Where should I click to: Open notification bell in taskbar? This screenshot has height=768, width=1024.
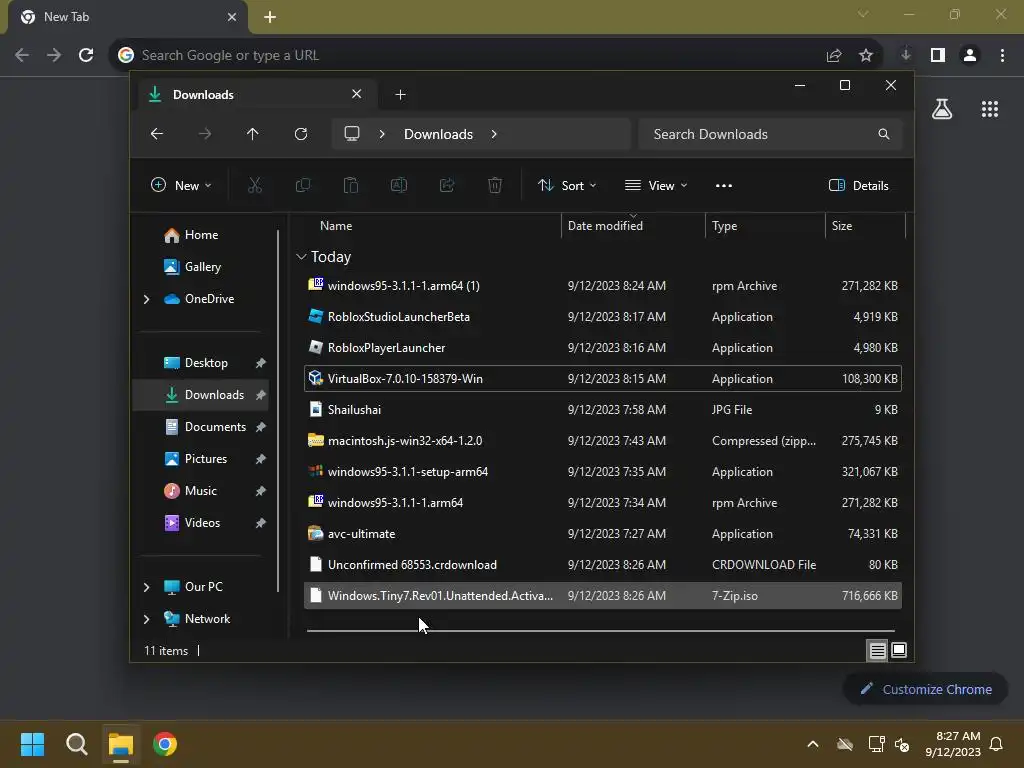click(x=997, y=744)
